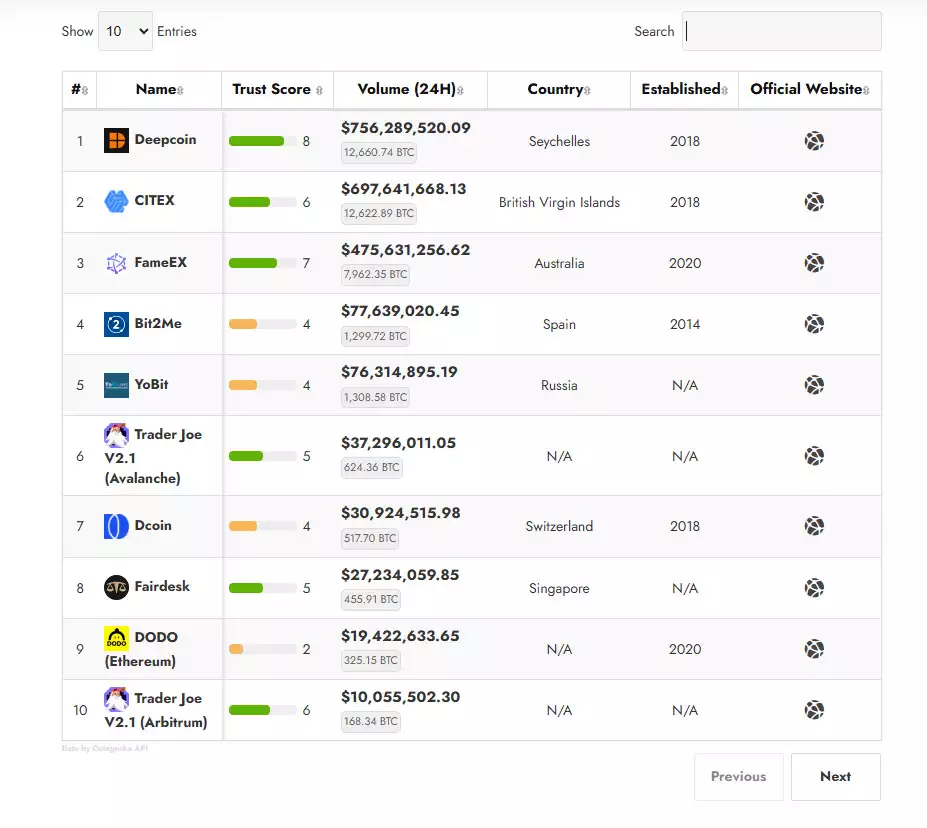Image resolution: width=927 pixels, height=828 pixels.
Task: Sort table by Trust Score column
Action: [x=277, y=90]
